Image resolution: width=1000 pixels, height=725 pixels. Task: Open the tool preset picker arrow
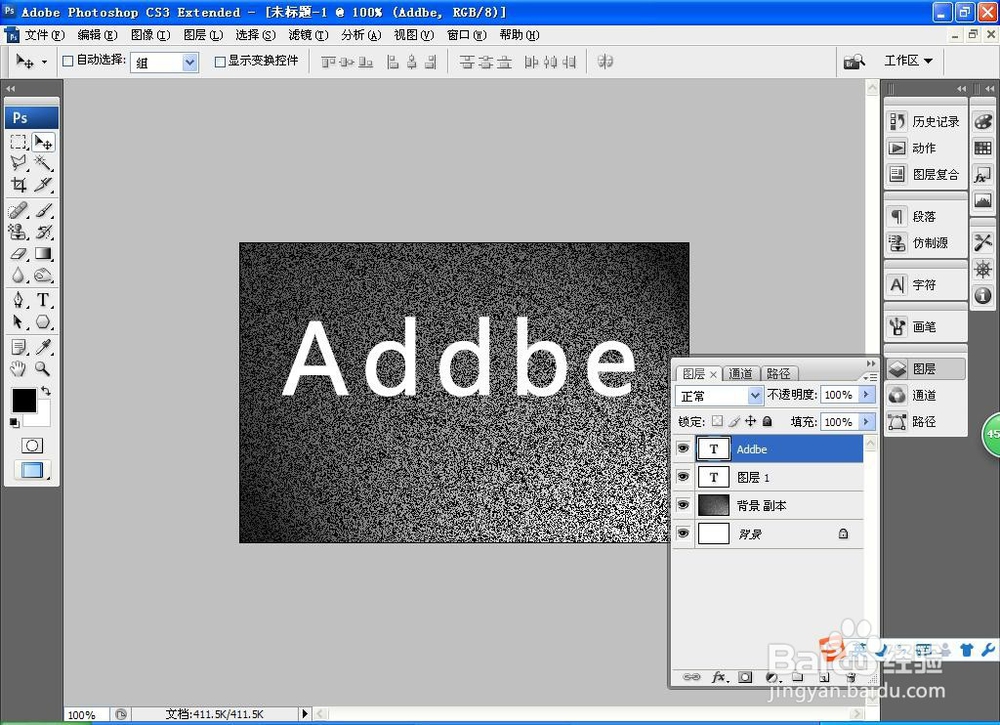point(44,62)
